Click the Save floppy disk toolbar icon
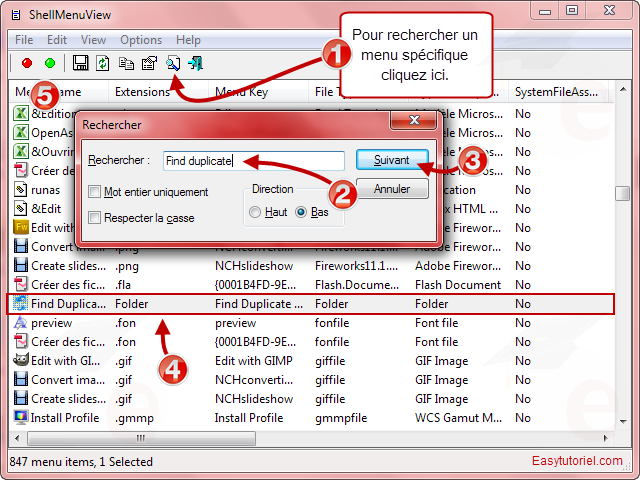The width and height of the screenshot is (640, 480). [80, 63]
